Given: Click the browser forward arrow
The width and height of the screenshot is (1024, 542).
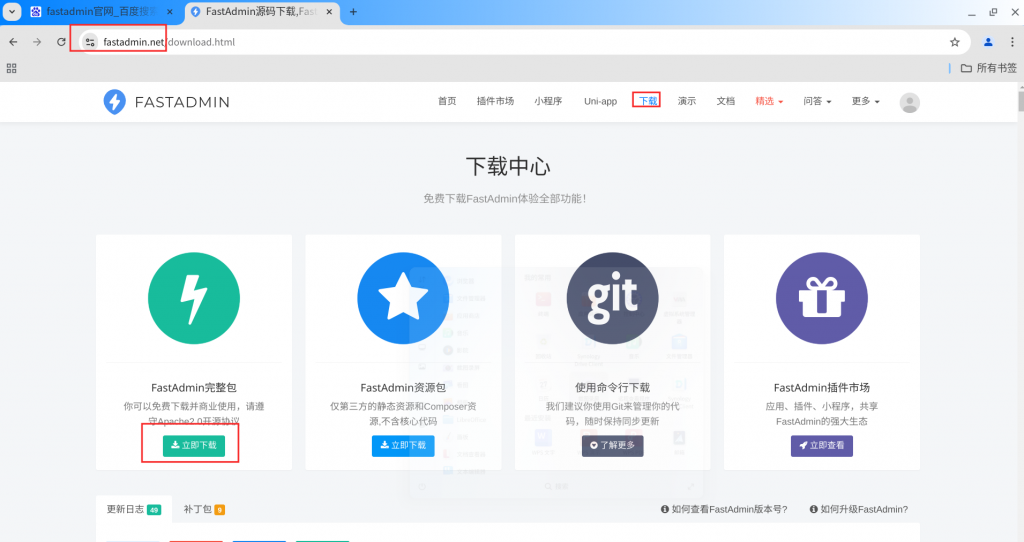Looking at the screenshot, I should (x=37, y=42).
